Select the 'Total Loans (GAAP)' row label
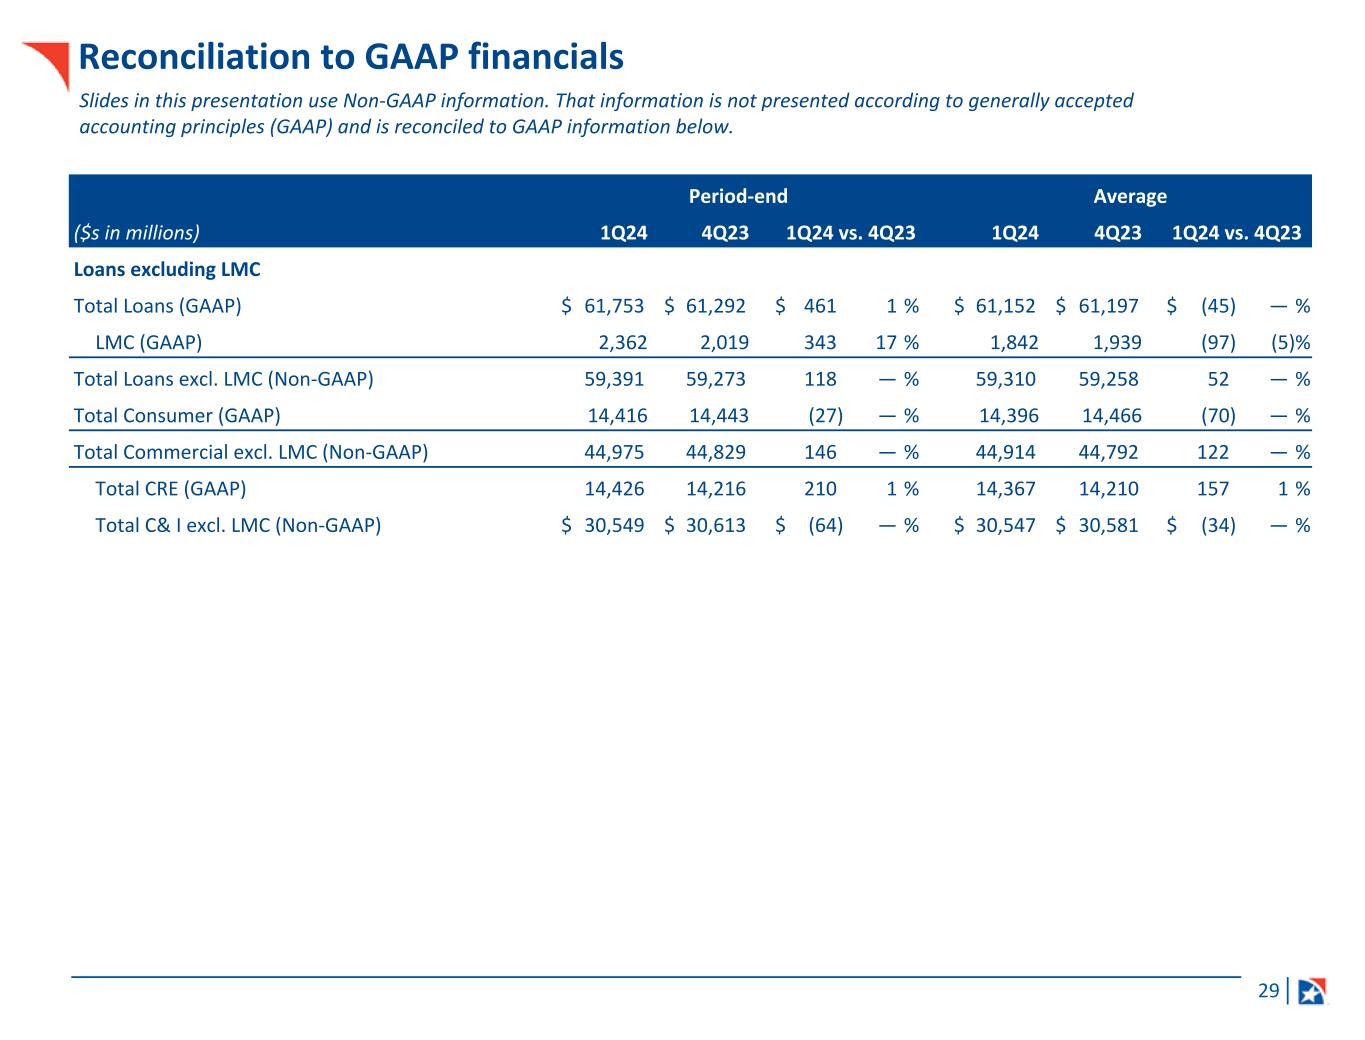 tap(158, 306)
